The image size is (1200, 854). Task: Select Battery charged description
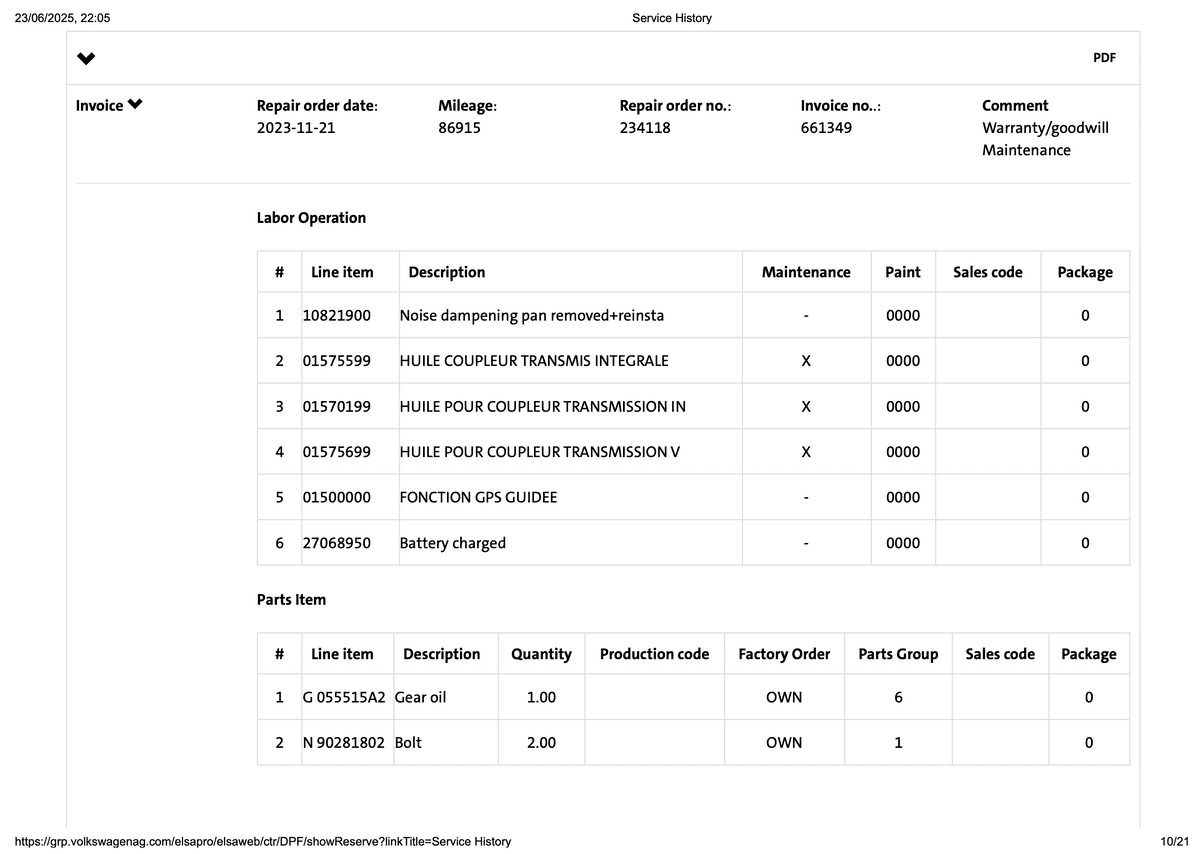(x=453, y=543)
